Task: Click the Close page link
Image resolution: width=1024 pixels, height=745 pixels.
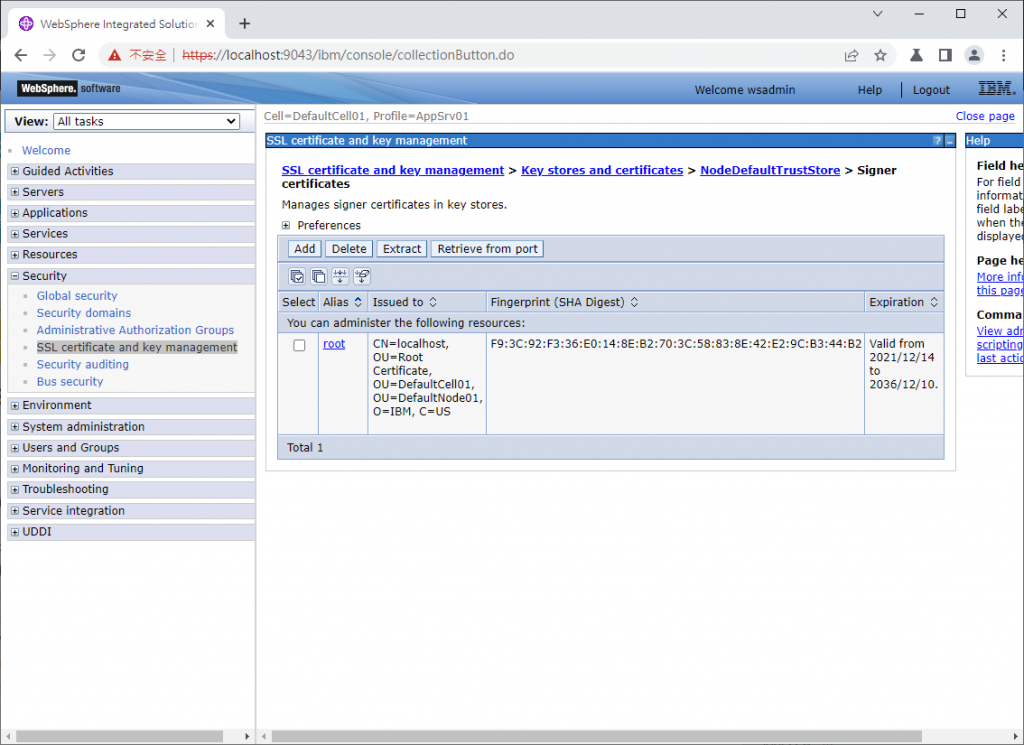Action: tap(985, 116)
